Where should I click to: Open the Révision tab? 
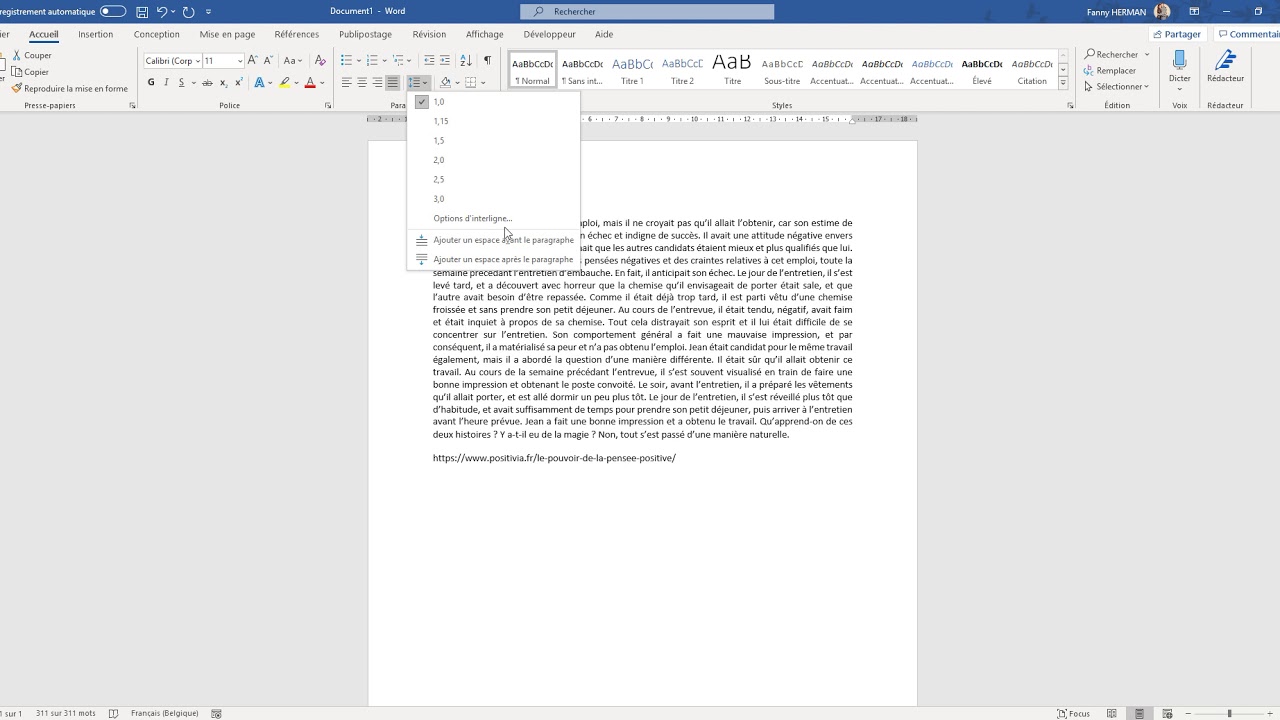429,34
